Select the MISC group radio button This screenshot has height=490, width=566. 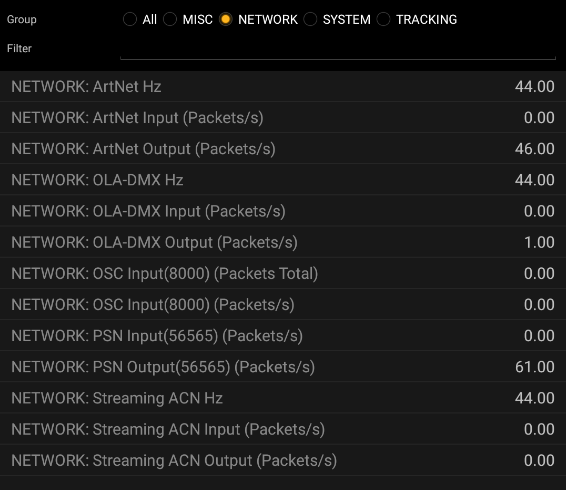(x=170, y=19)
